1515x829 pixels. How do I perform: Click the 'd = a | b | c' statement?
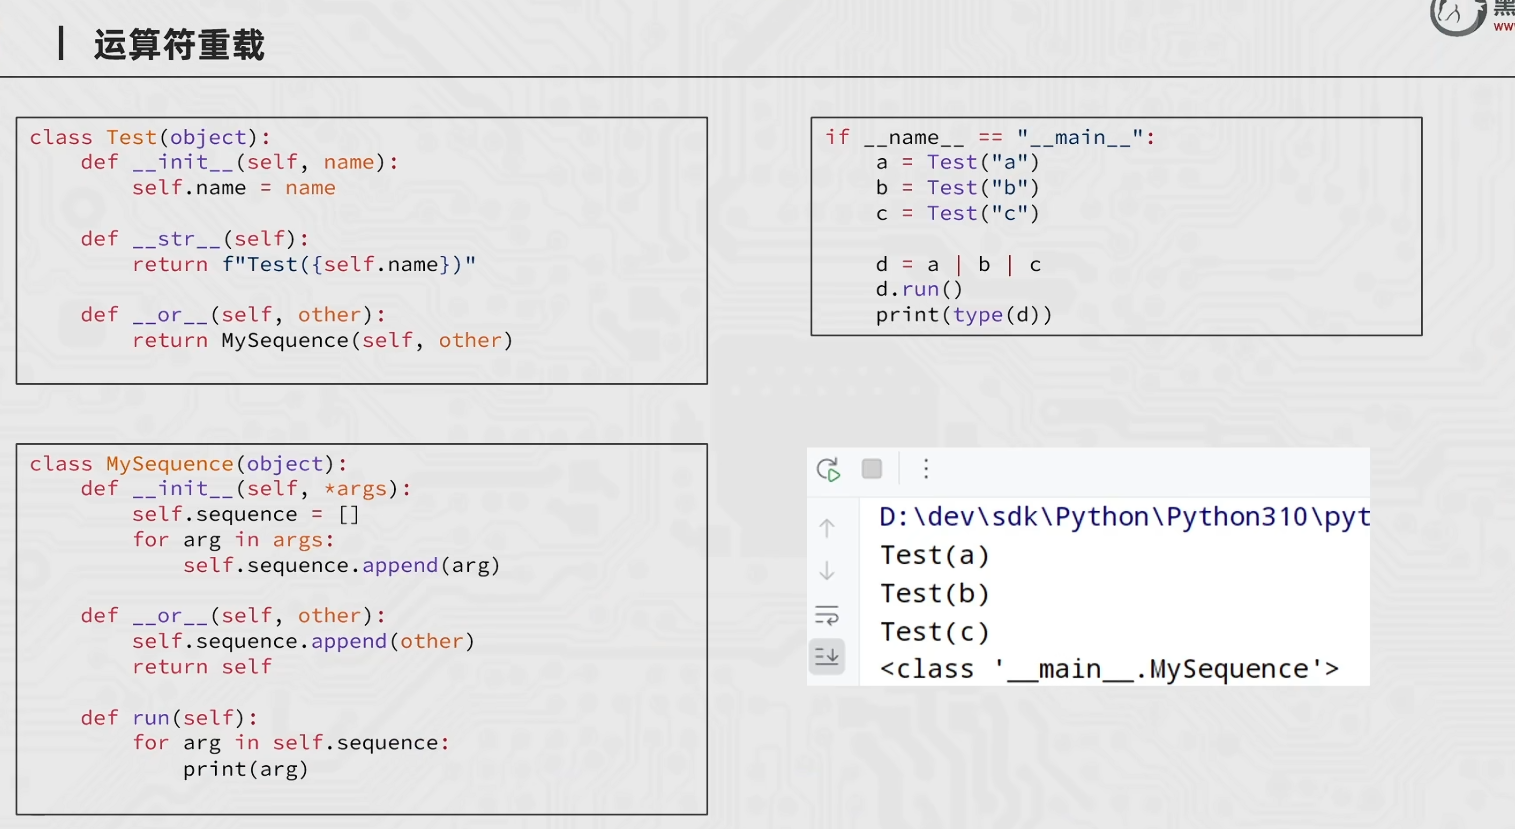[x=958, y=264]
